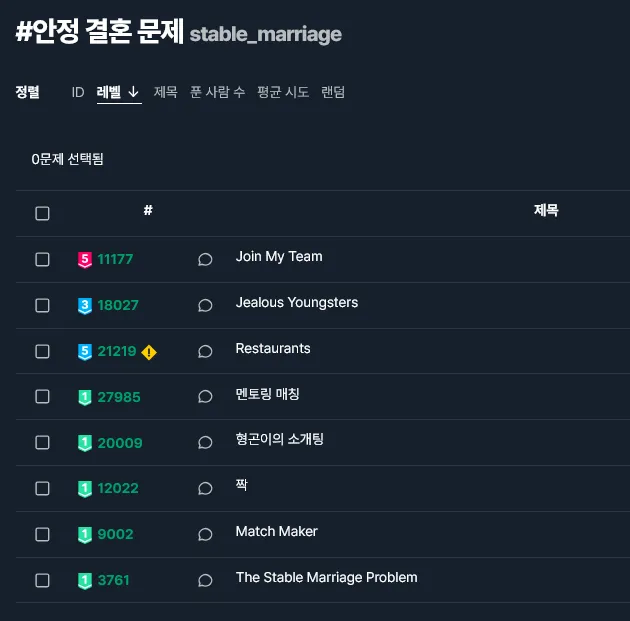Toggle the select-all checkbox in table header
This screenshot has width=630, height=621.
[42, 213]
